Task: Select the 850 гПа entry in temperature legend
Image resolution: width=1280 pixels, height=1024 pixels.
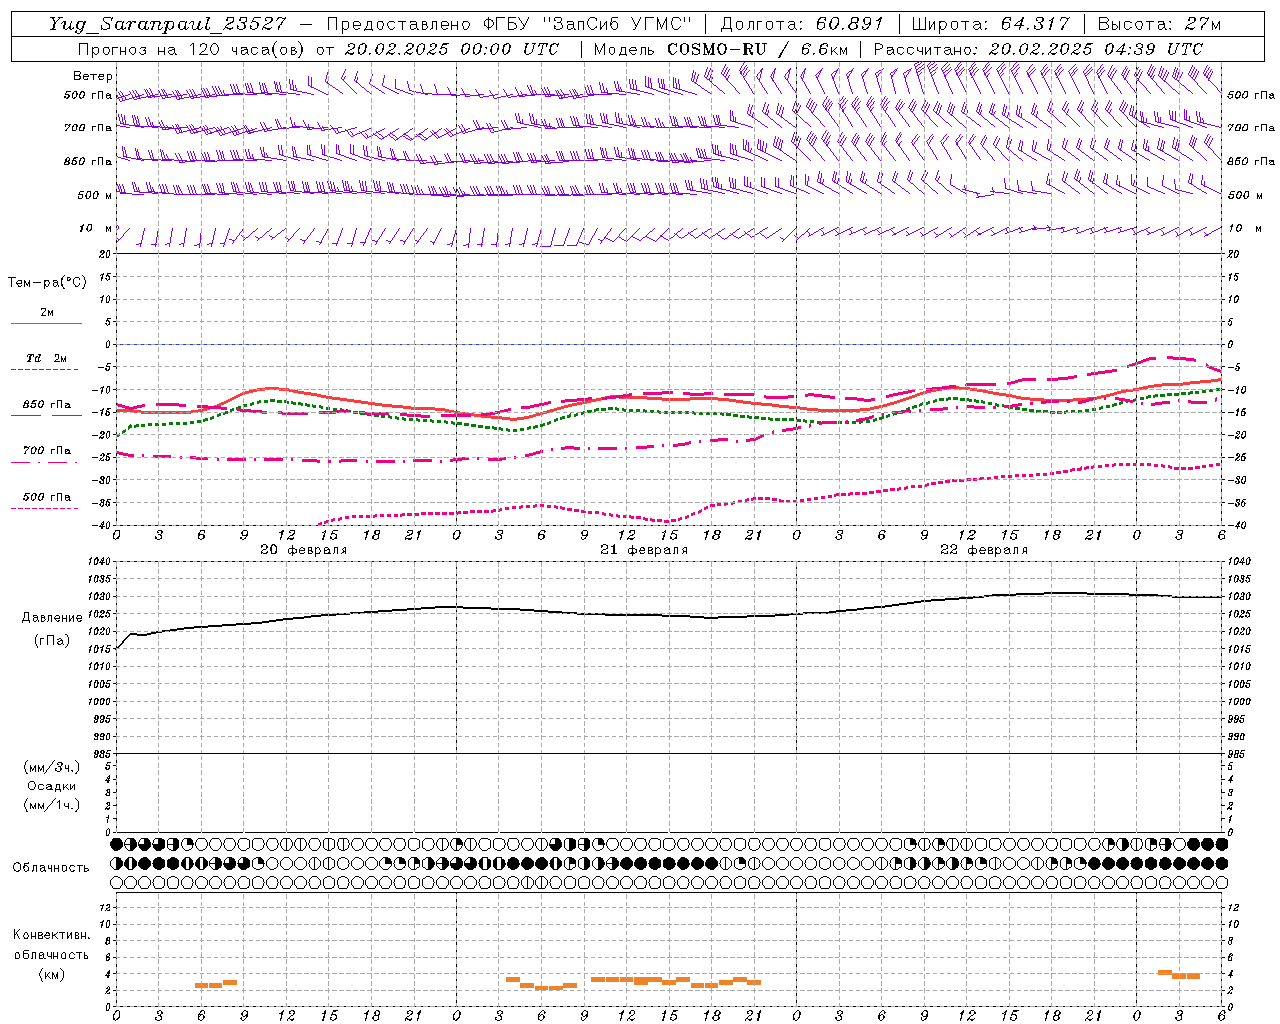Action: pos(47,405)
